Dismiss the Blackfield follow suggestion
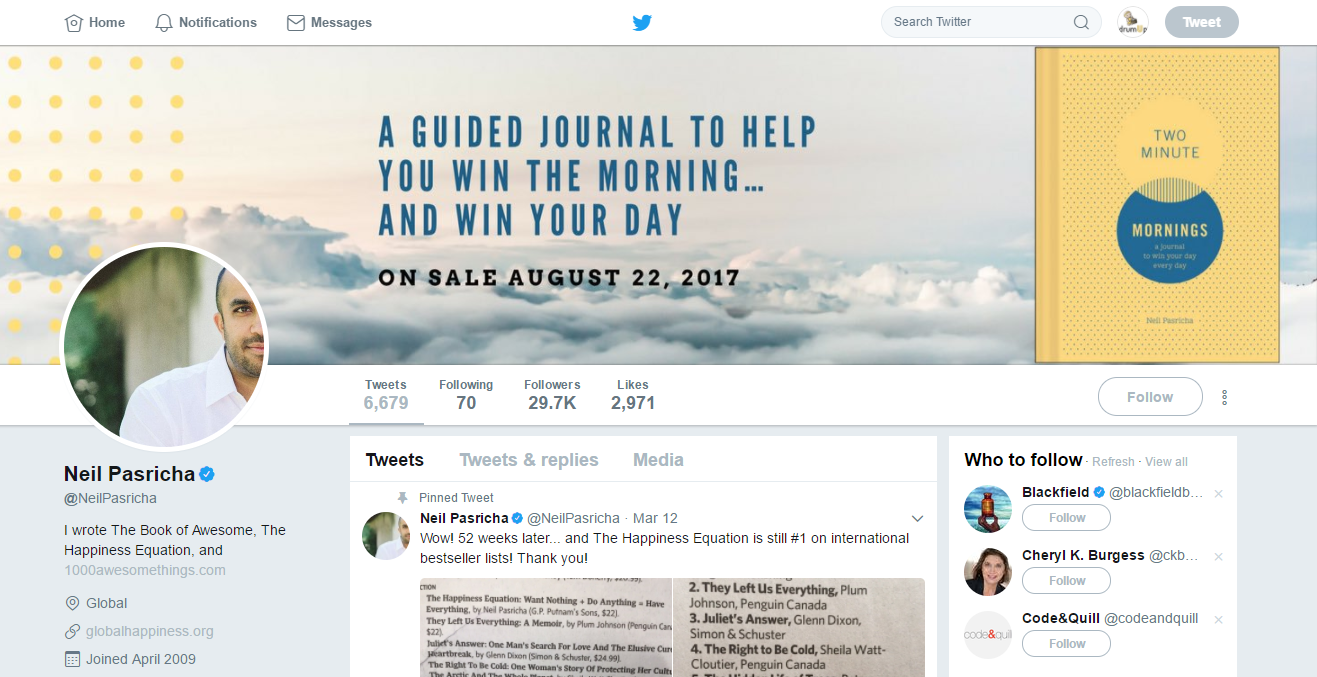 [x=1218, y=494]
